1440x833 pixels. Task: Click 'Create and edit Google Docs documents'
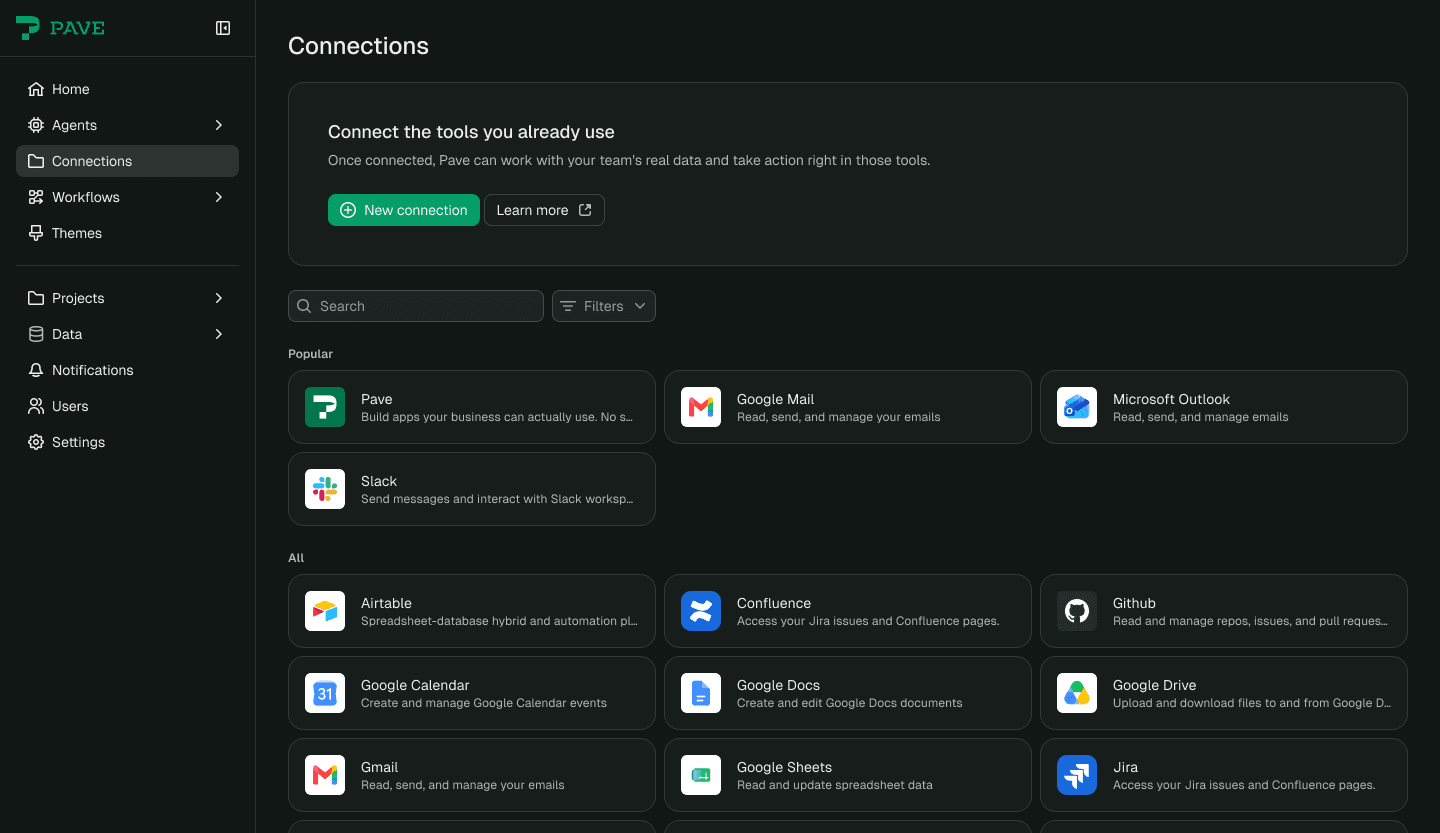pos(850,703)
